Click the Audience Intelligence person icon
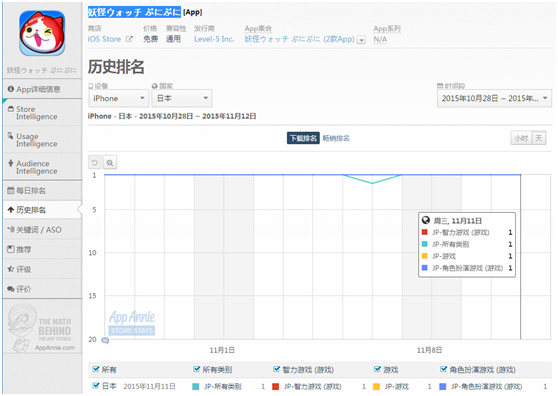The image size is (558, 396). (11, 163)
